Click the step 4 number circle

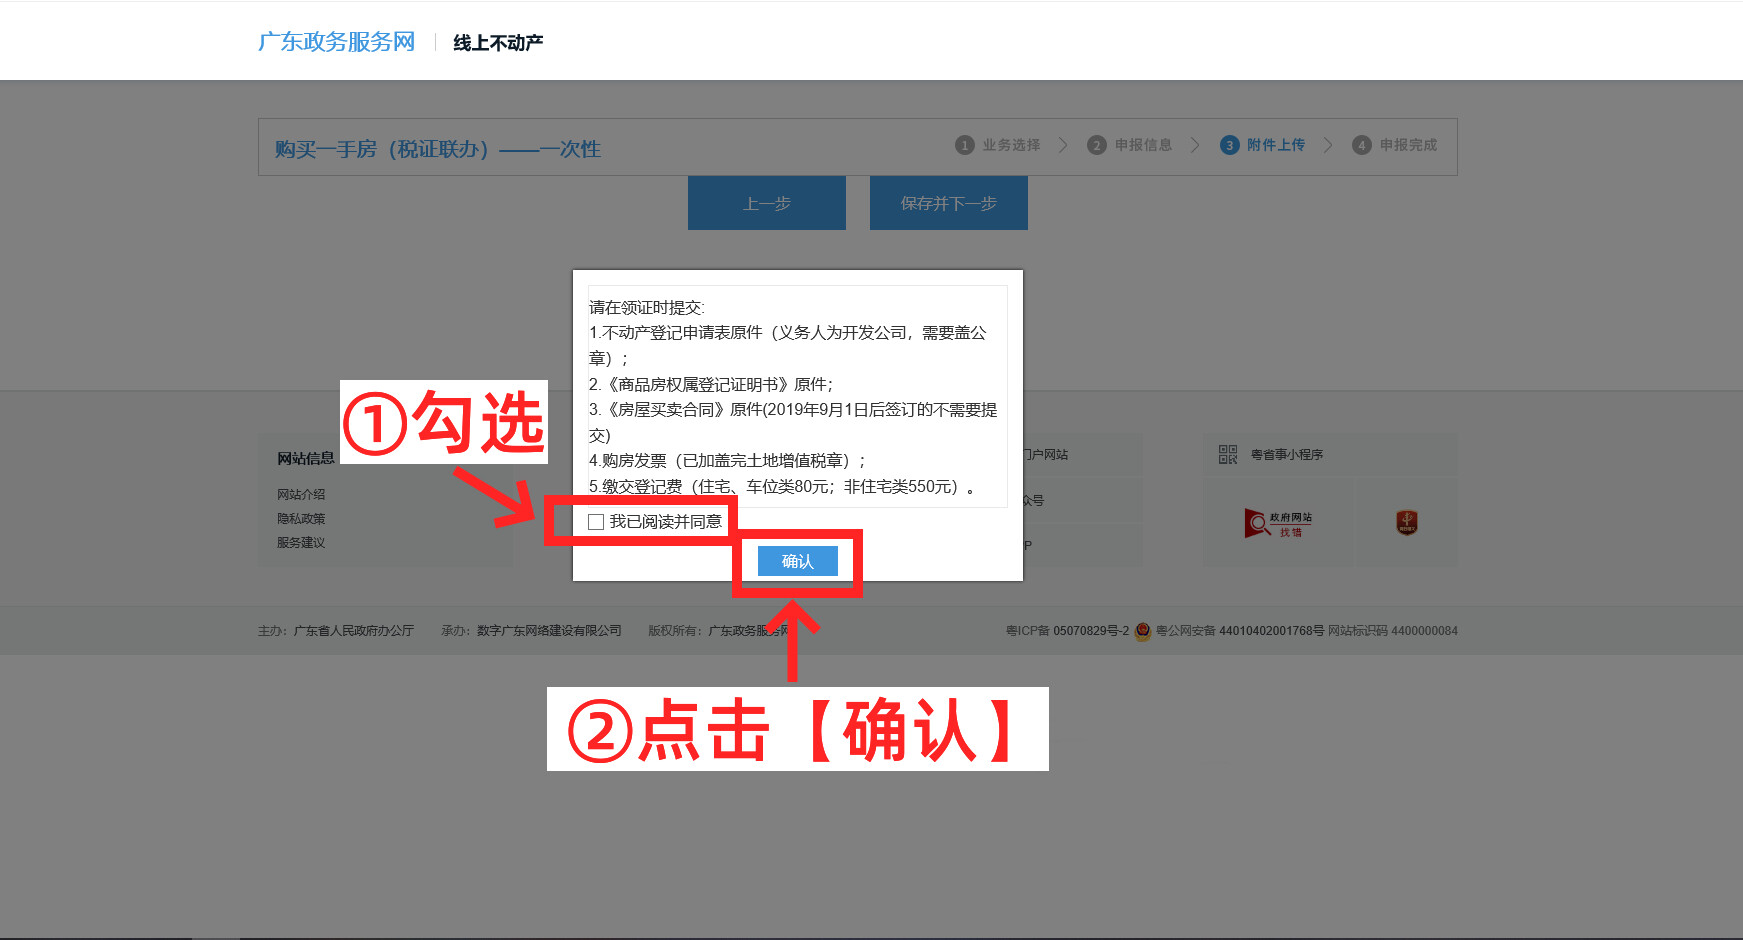point(1361,145)
